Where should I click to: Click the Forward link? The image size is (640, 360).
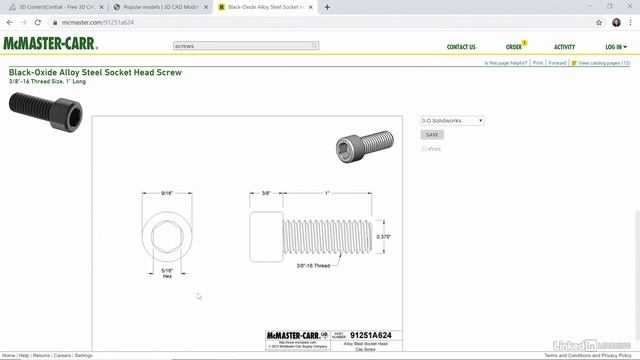click(x=557, y=63)
